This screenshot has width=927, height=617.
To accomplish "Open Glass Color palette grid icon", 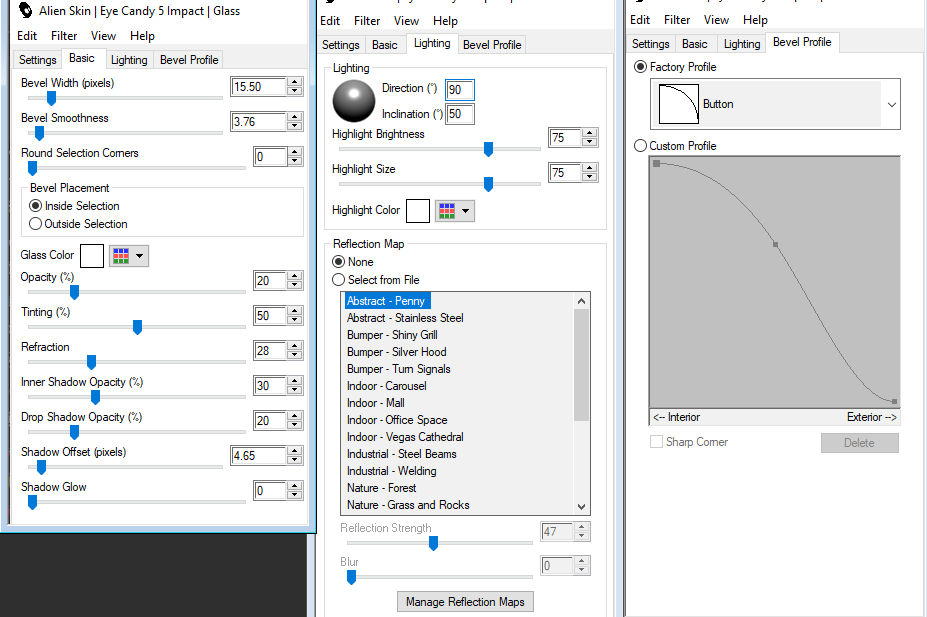I will click(121, 256).
